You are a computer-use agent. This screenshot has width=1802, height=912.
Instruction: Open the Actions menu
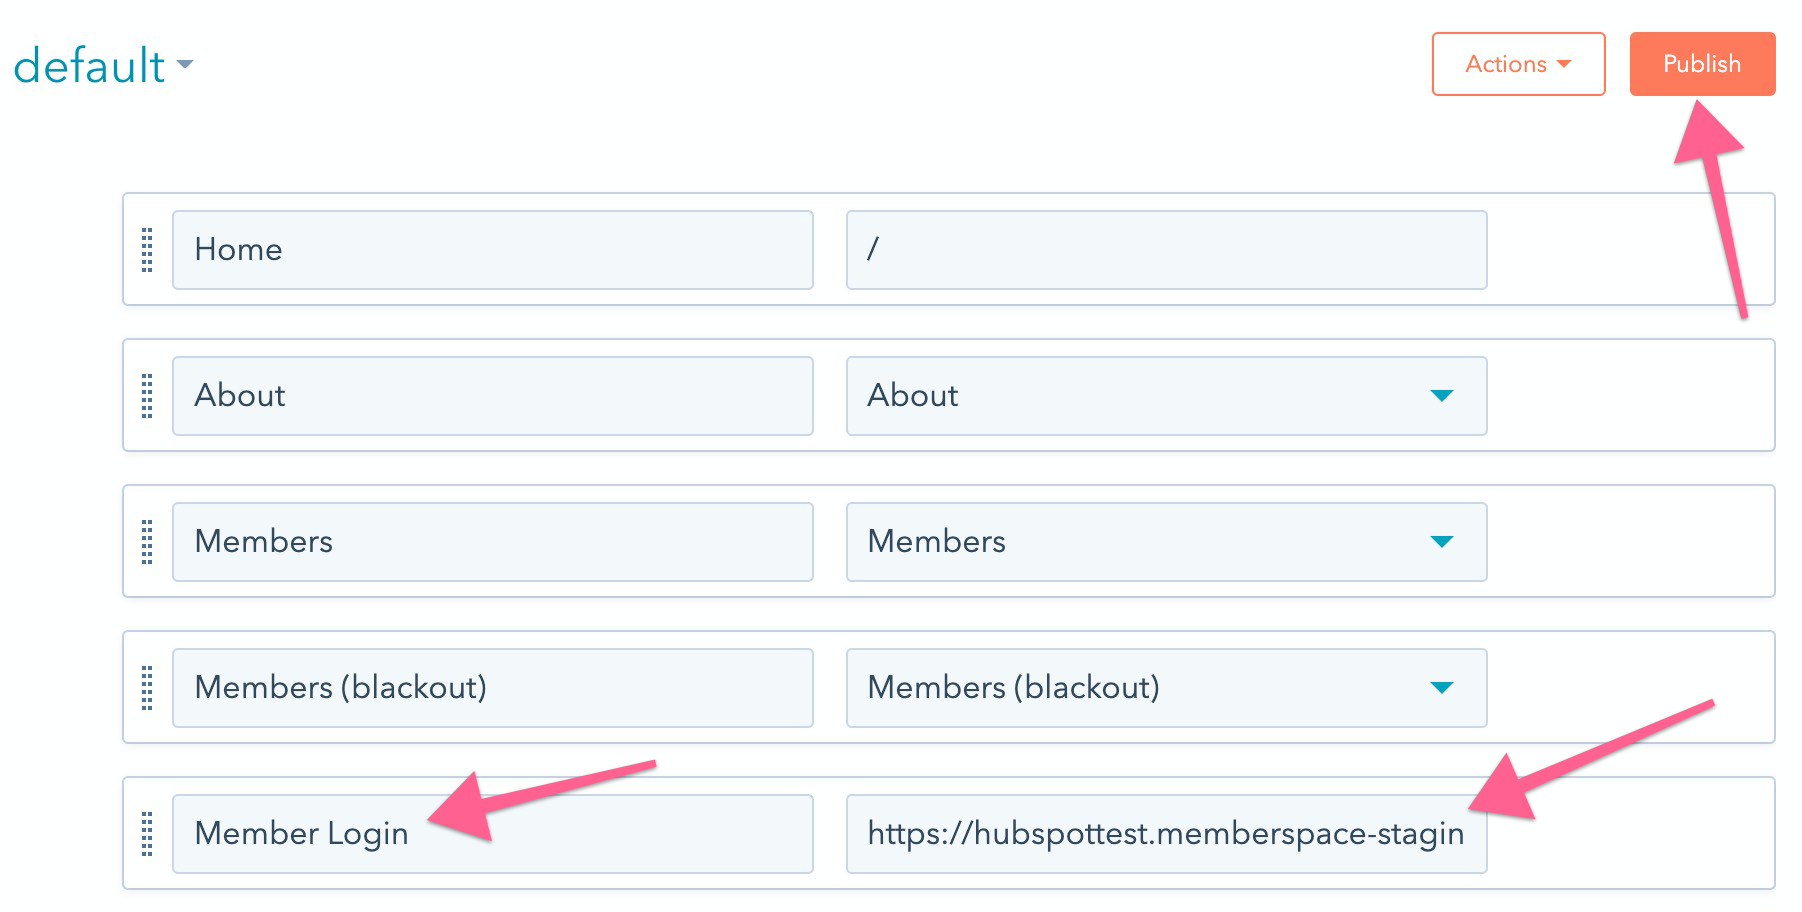pyautogui.click(x=1518, y=64)
